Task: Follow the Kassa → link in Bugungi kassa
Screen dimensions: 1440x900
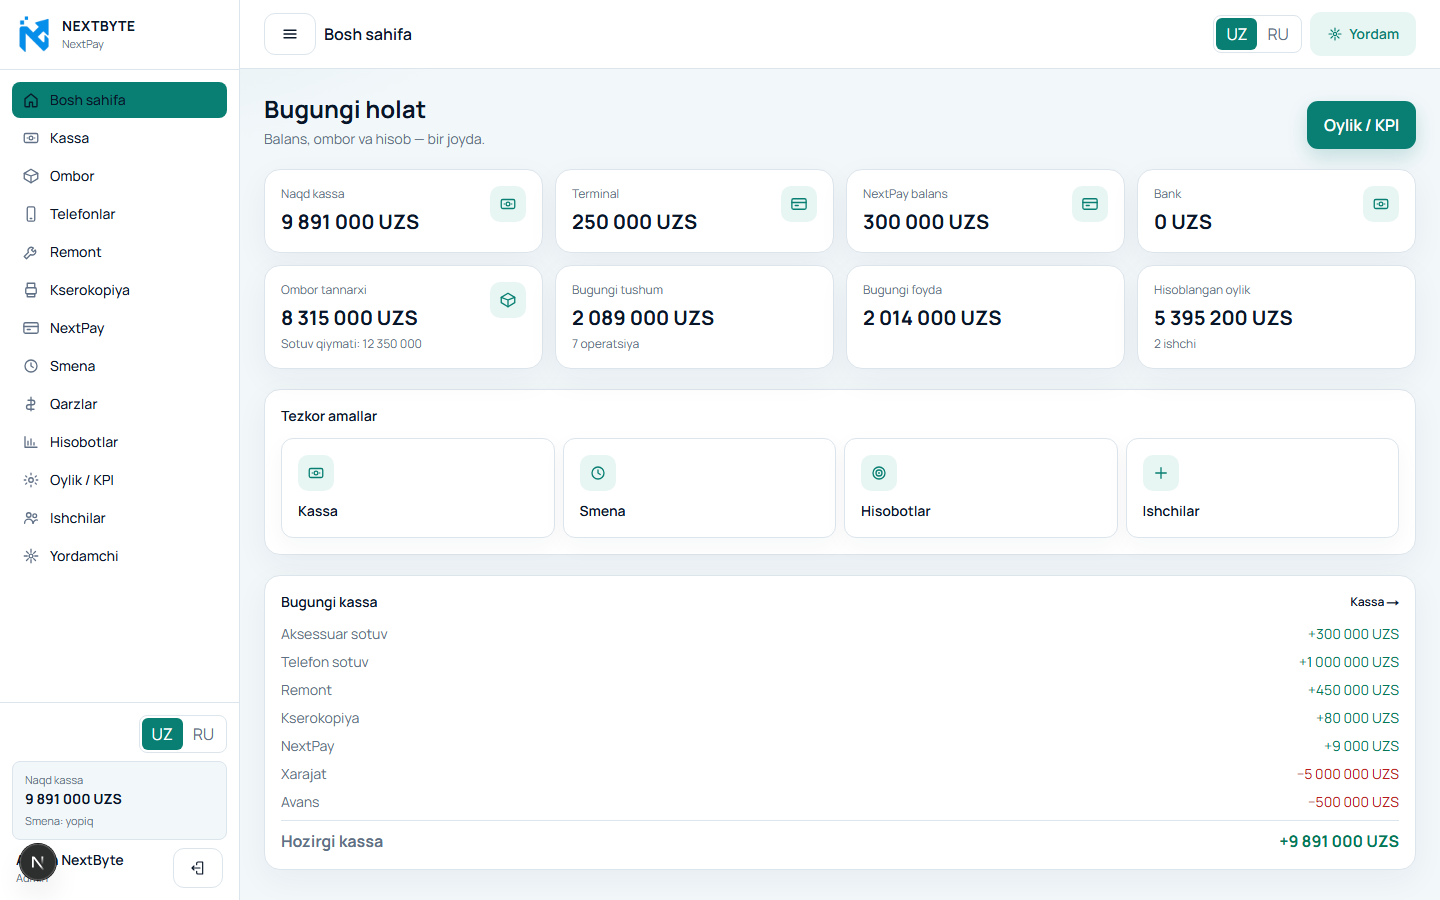Action: 1374,602
